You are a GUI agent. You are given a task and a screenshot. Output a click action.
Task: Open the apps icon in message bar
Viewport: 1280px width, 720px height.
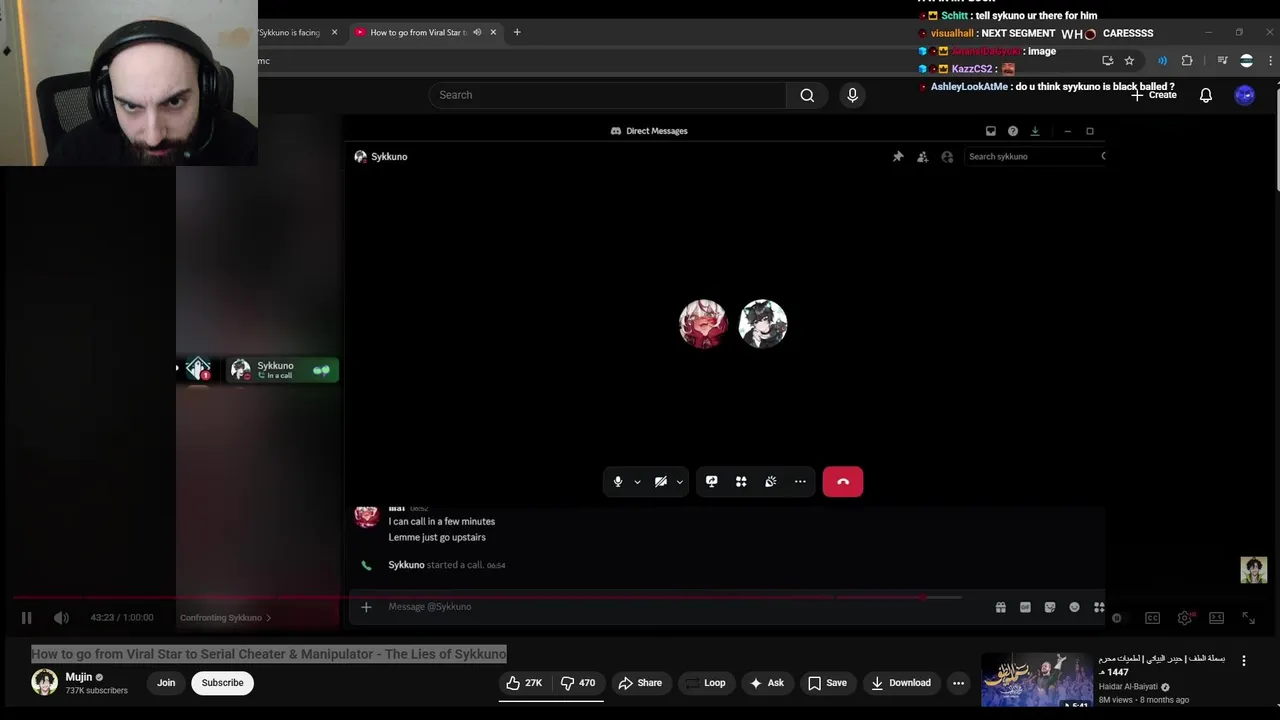1099,607
